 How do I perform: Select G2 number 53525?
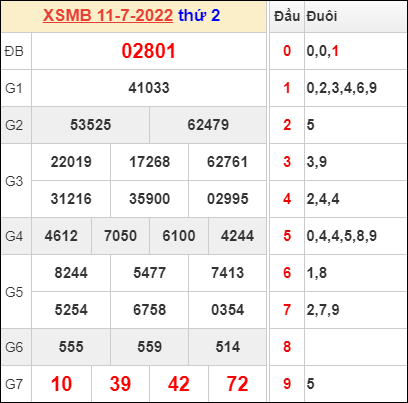coord(91,125)
